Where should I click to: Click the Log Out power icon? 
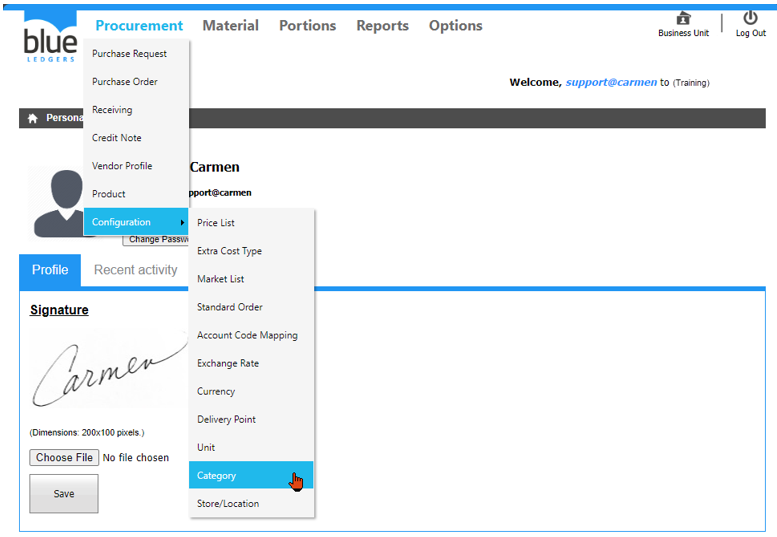coord(750,18)
